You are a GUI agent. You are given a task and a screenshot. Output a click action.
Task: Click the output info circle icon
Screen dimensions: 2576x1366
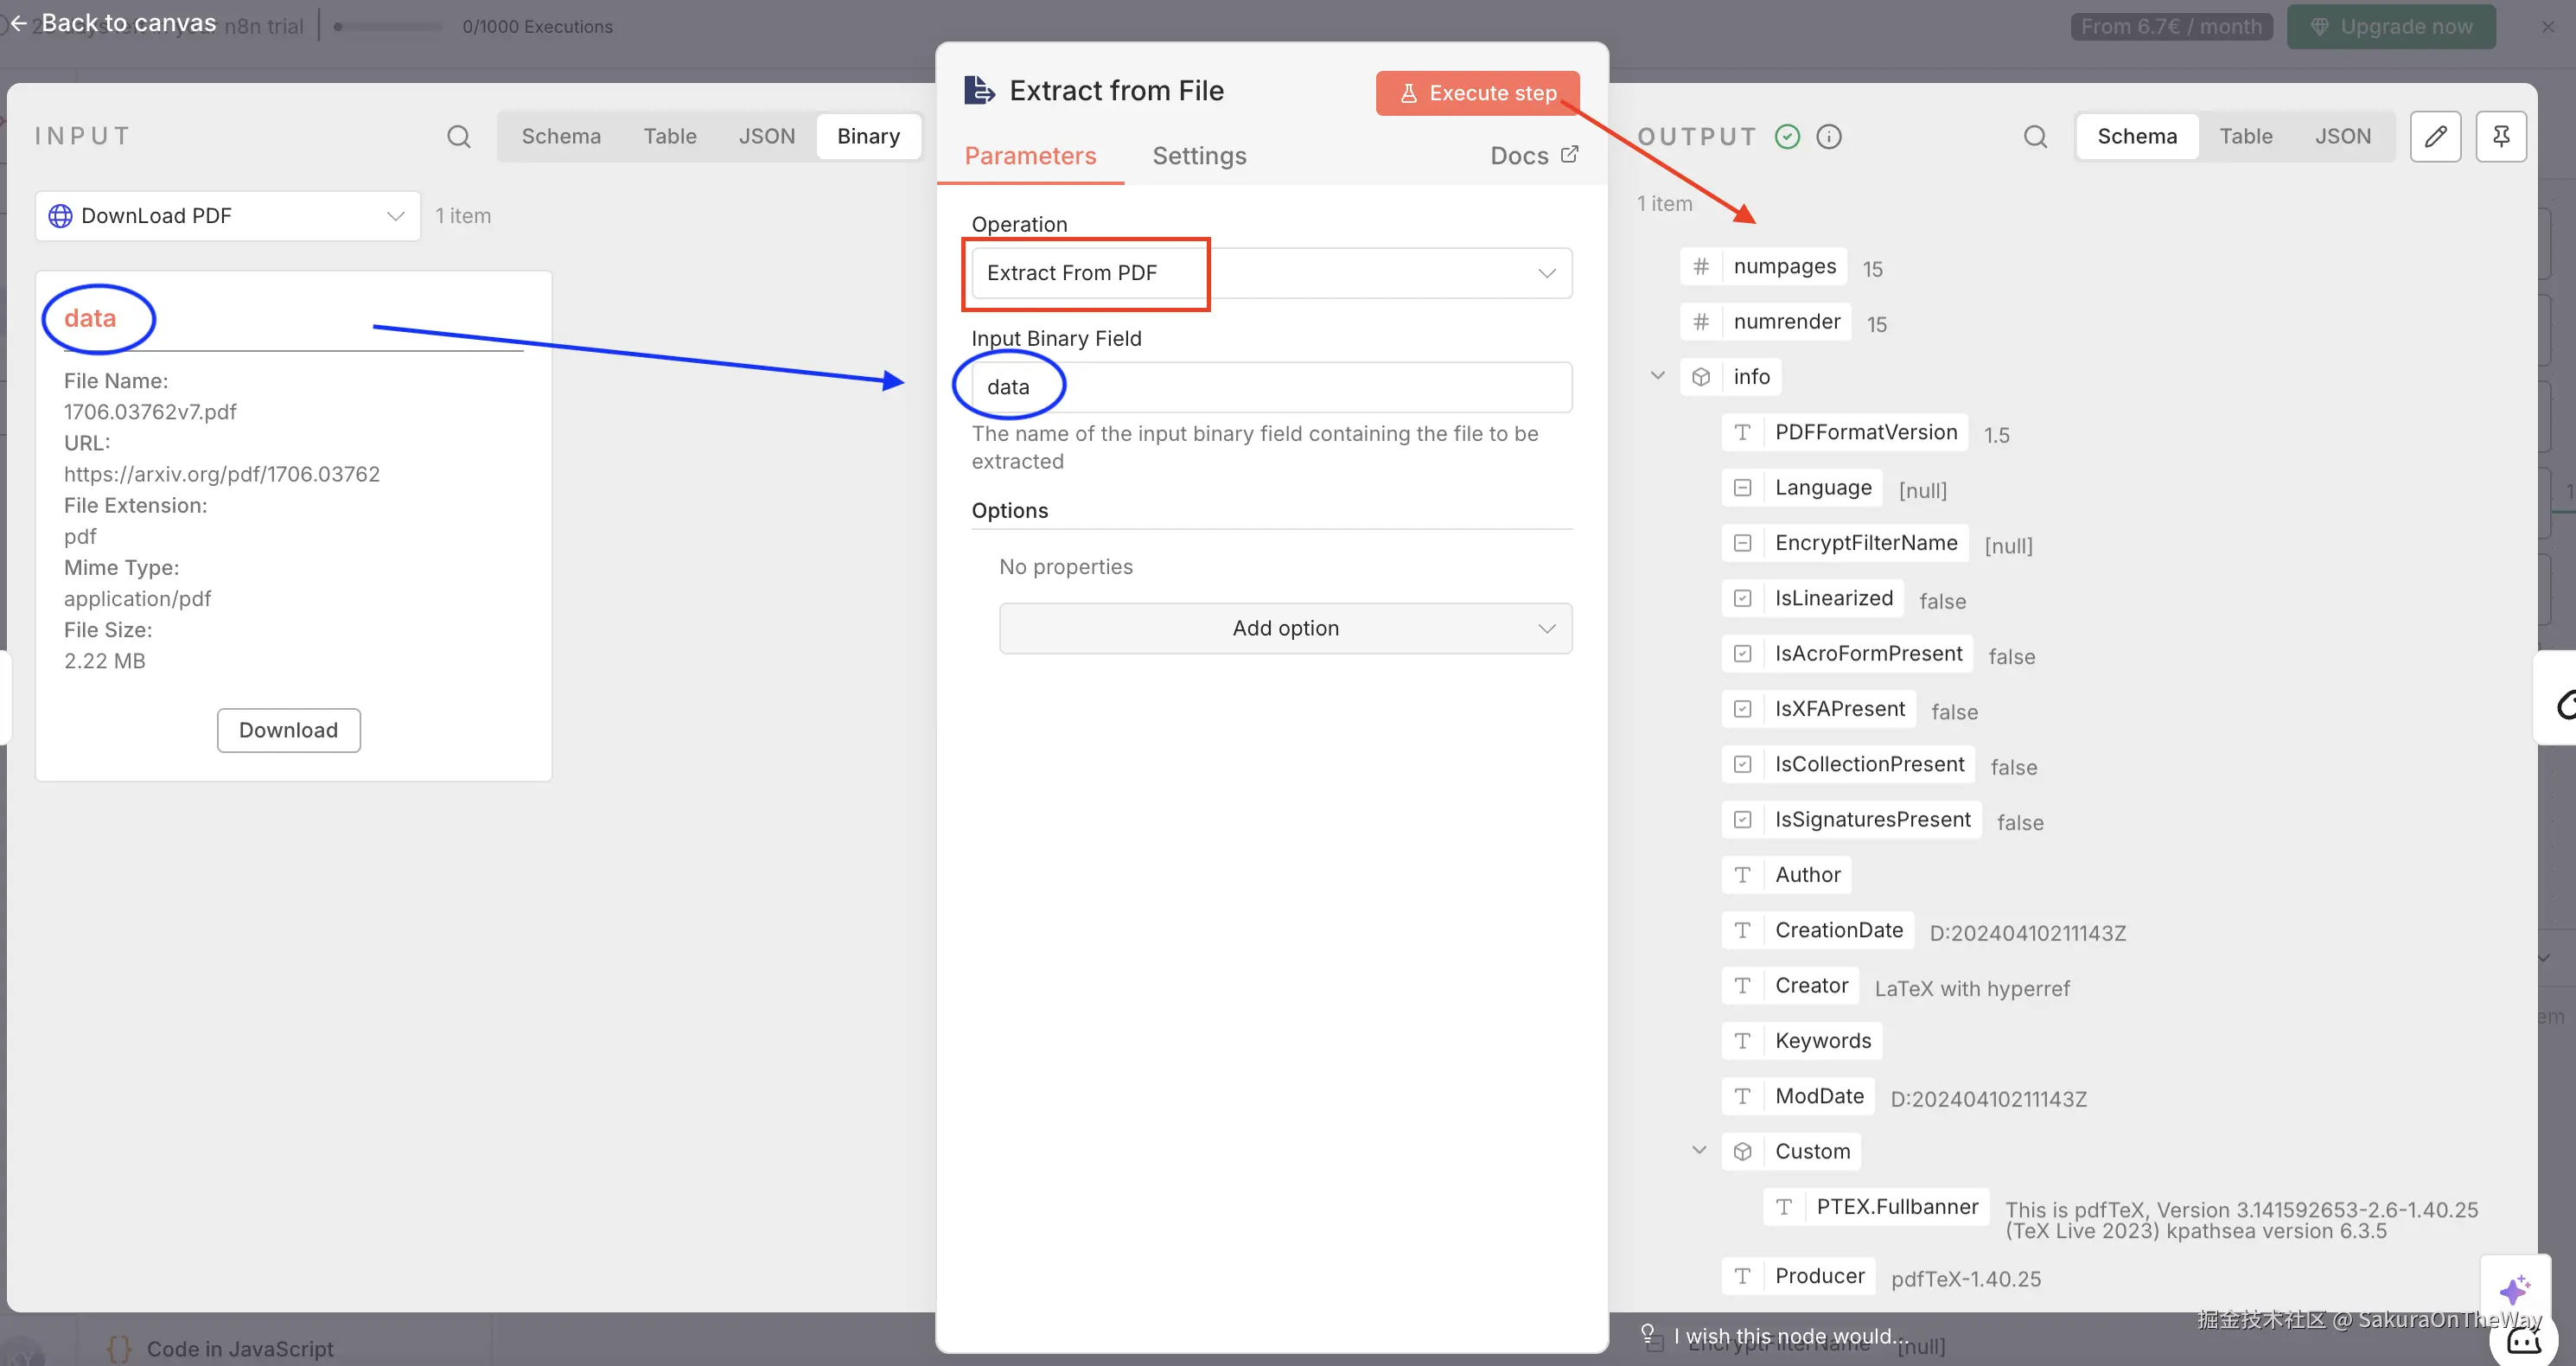click(x=1828, y=136)
